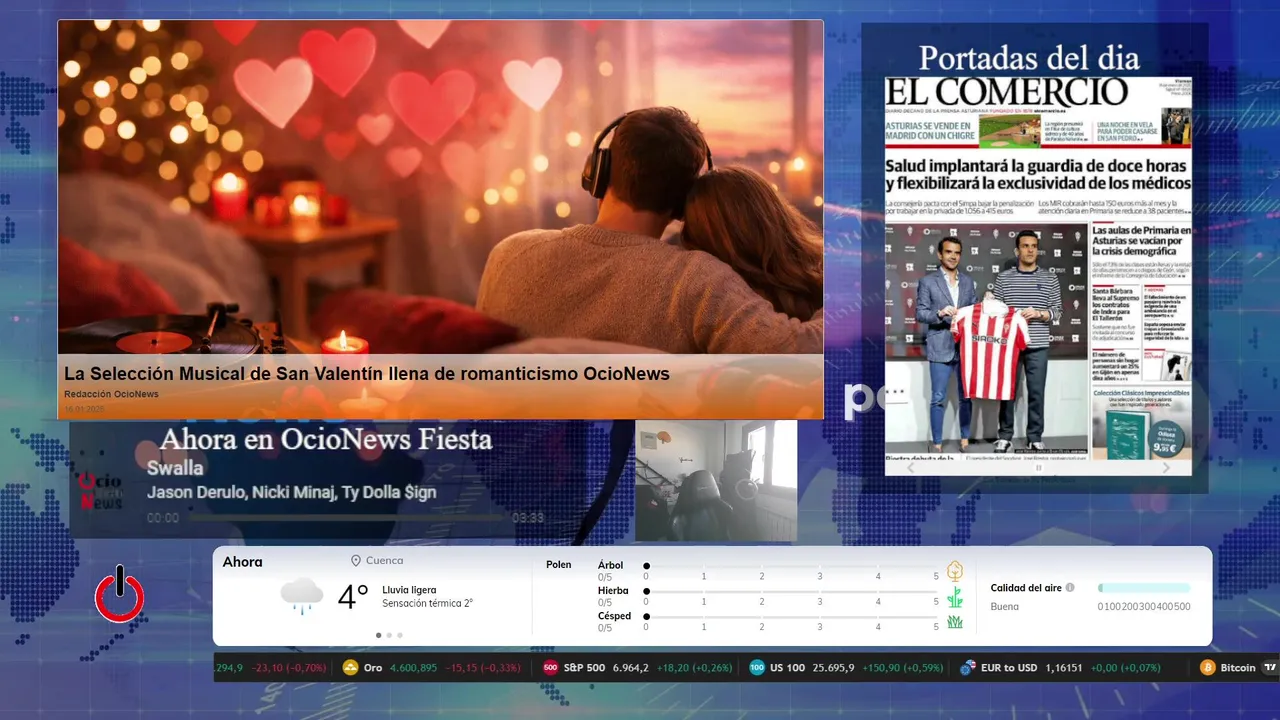
Task: Click the 'Lluvia ligera' weather description
Action: [409, 590]
